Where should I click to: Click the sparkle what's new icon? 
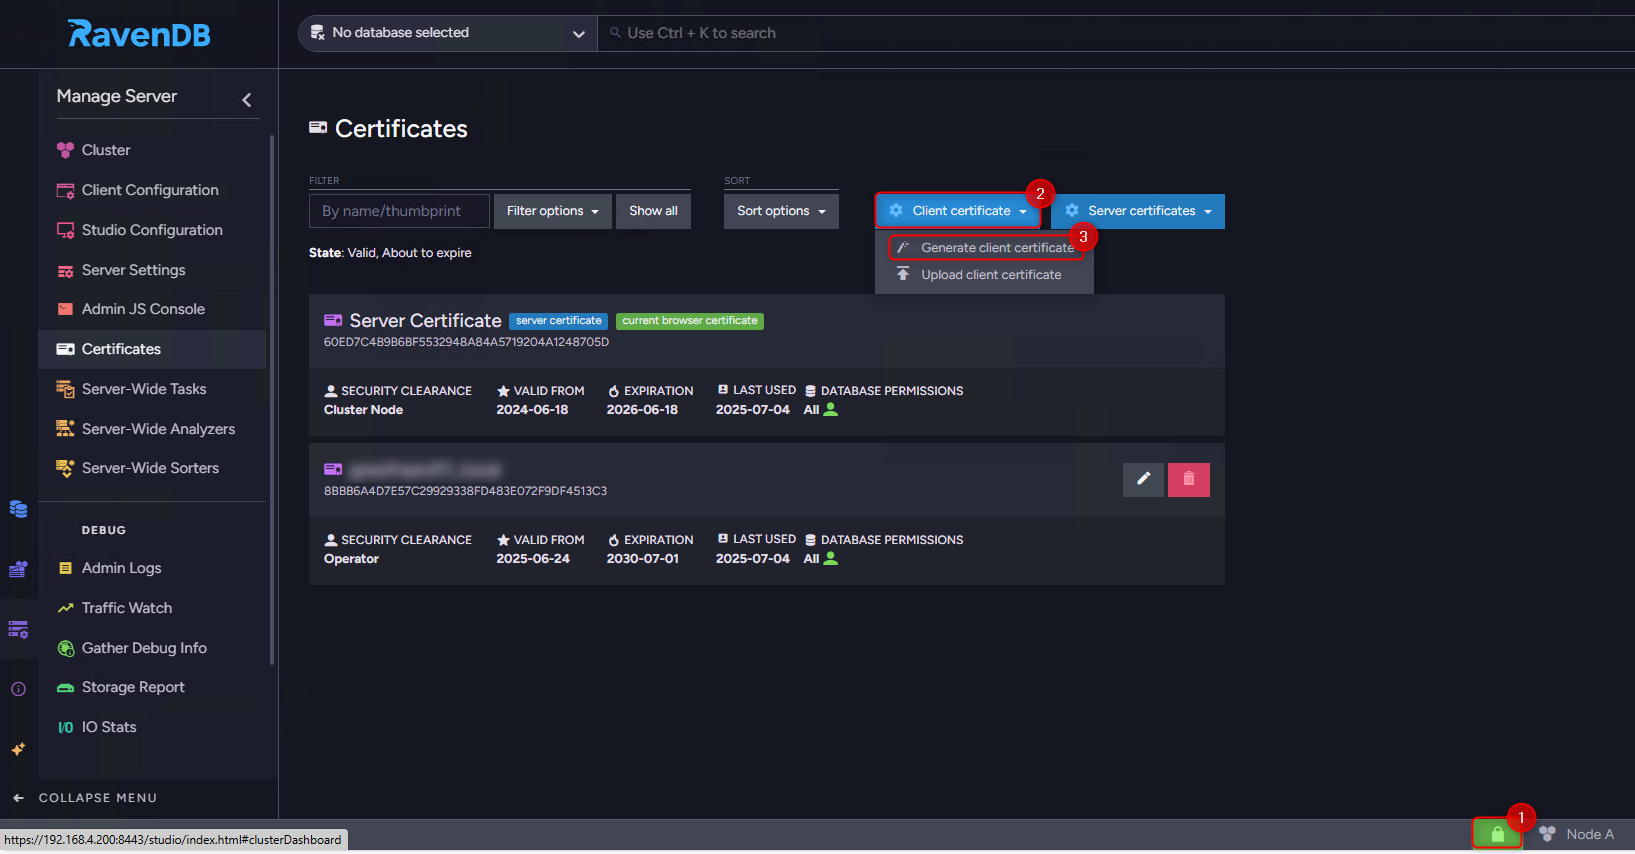[18, 749]
